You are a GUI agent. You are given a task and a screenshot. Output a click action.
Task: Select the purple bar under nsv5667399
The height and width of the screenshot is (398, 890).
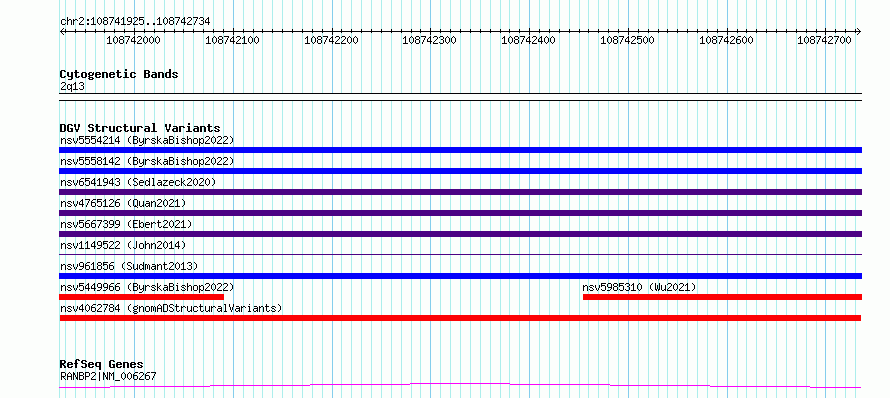tap(460, 234)
